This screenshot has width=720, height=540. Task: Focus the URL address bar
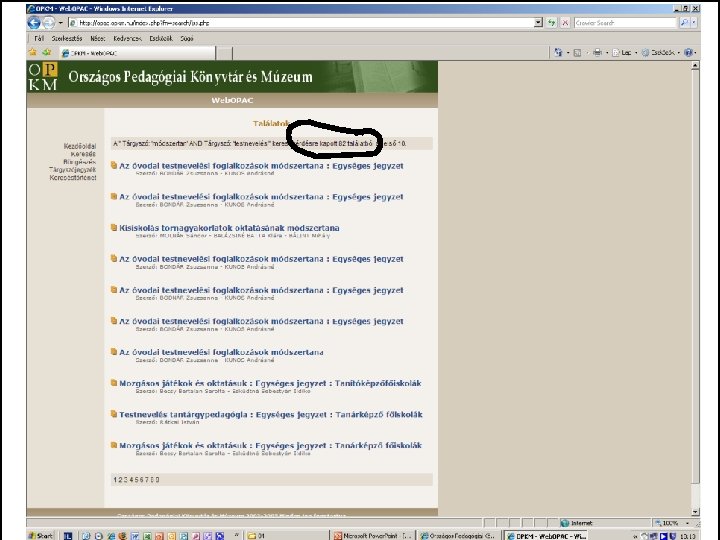(301, 22)
